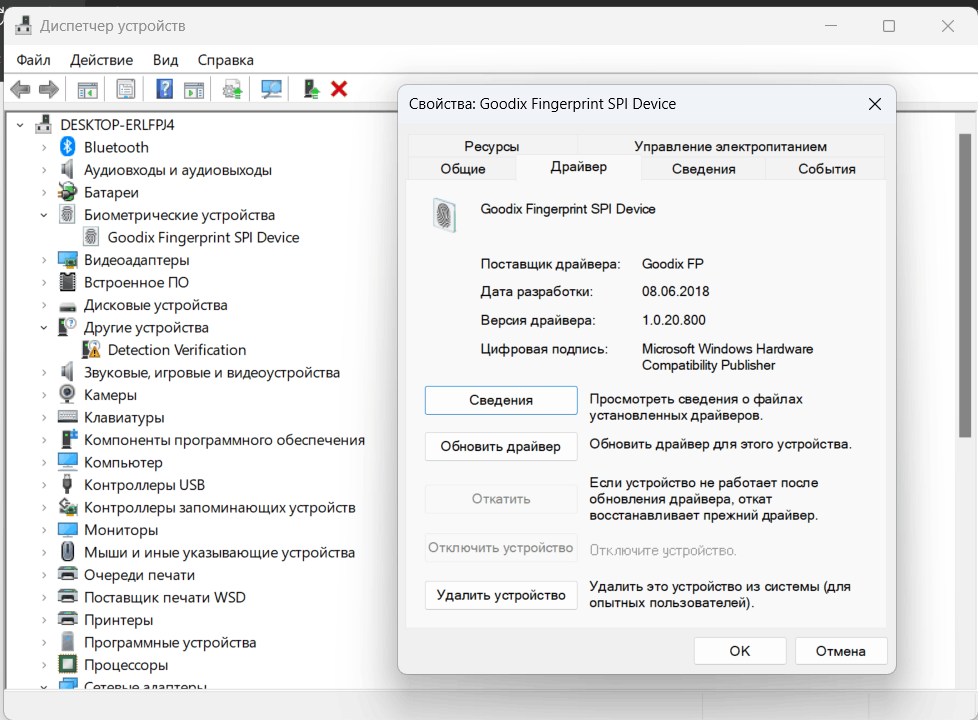Switch to the Общие tab
This screenshot has width=978, height=720.
pyautogui.click(x=462, y=168)
